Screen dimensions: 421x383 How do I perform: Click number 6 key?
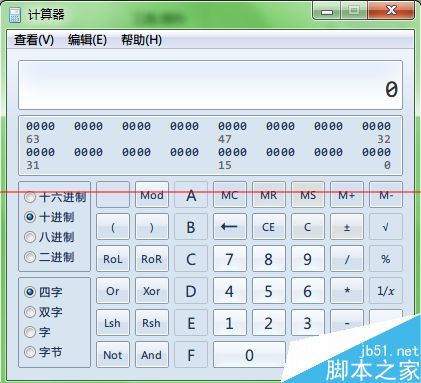(x=308, y=291)
